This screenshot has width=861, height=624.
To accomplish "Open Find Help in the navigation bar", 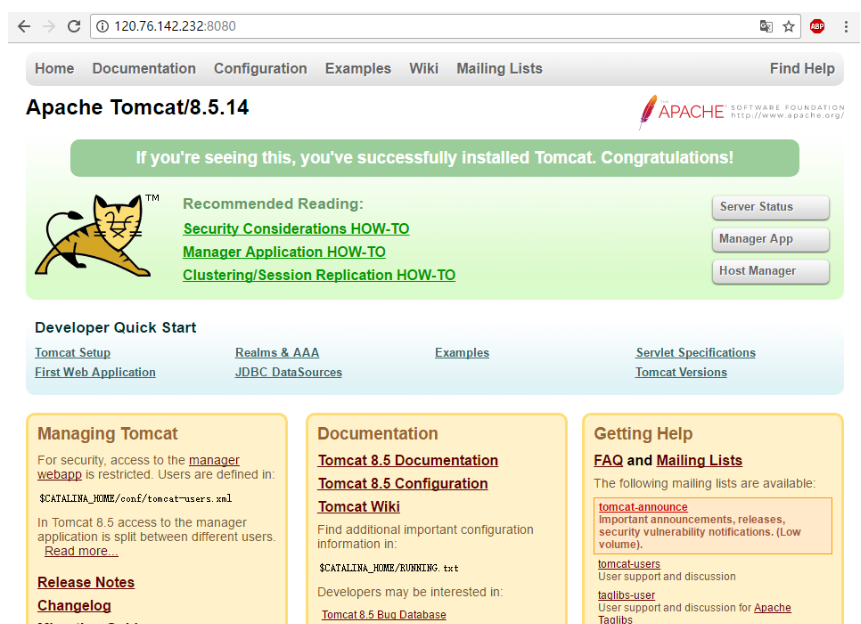I will 802,69.
